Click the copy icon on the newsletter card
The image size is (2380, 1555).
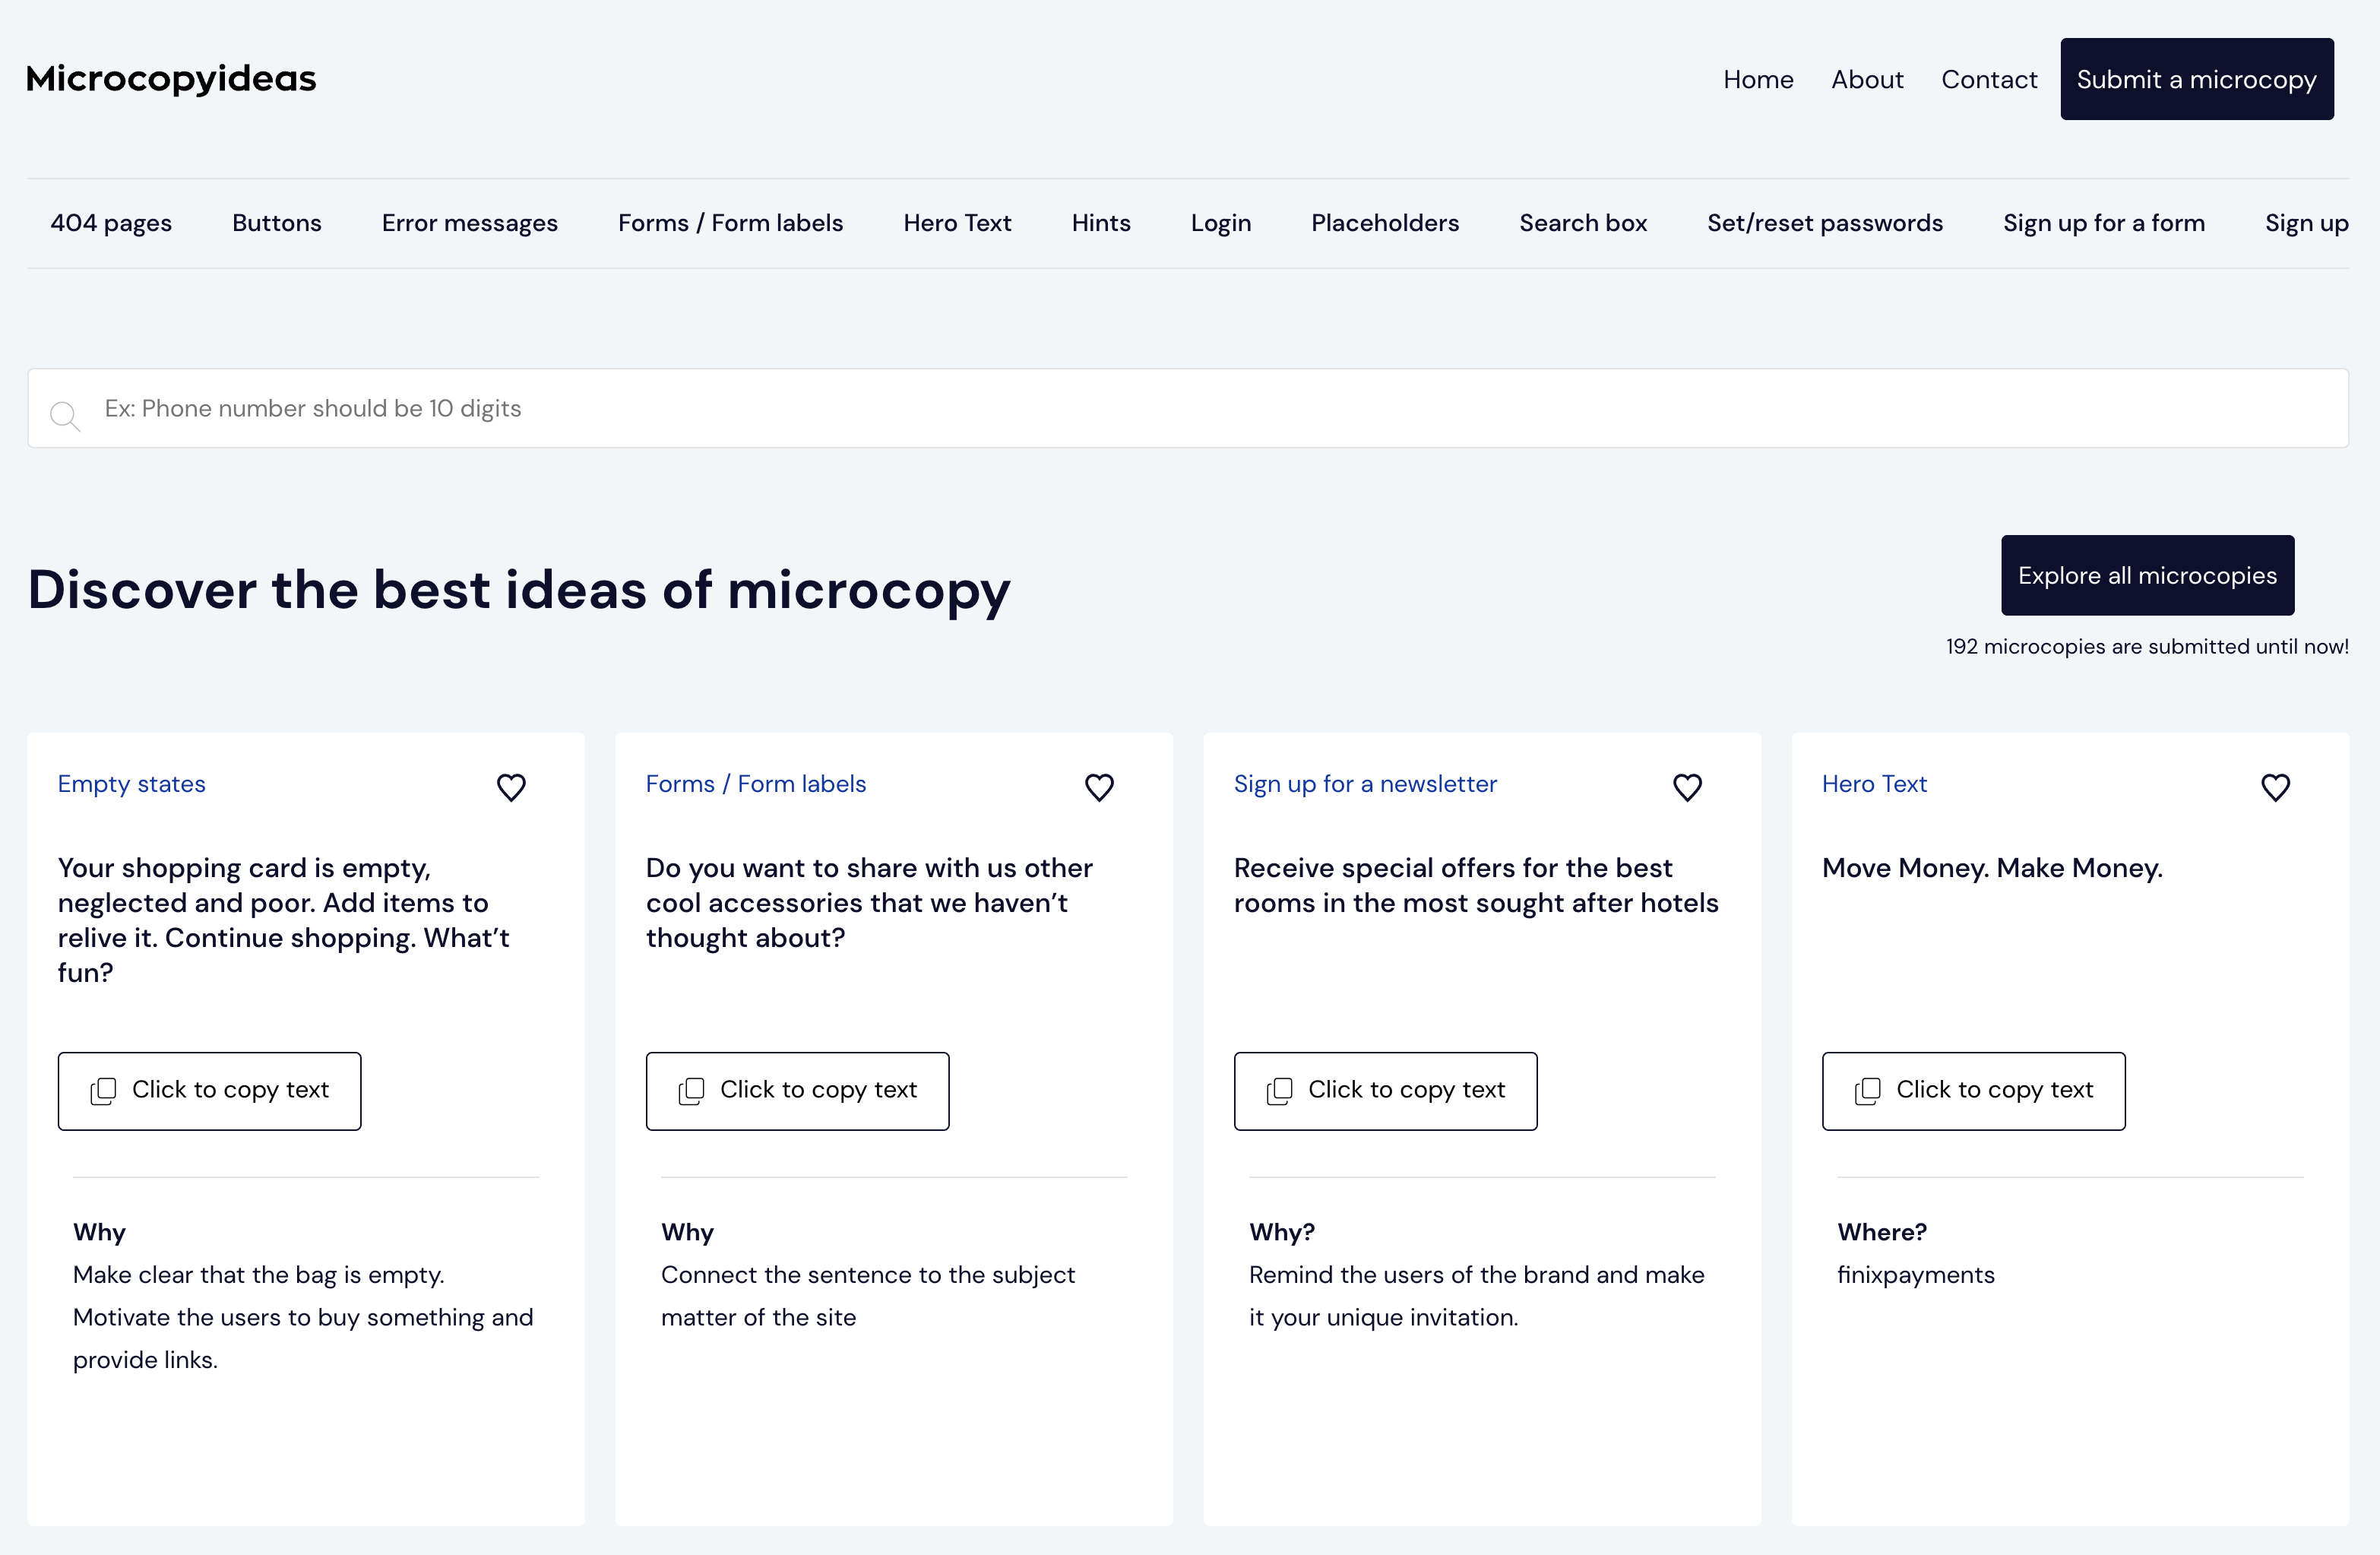click(x=1280, y=1090)
